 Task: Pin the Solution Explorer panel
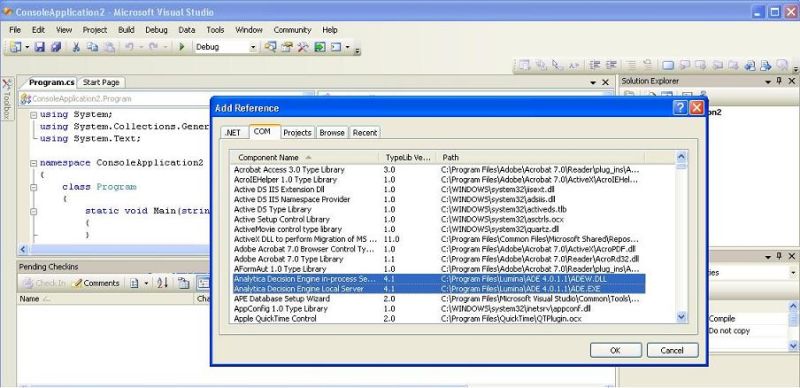pyautogui.click(x=779, y=81)
